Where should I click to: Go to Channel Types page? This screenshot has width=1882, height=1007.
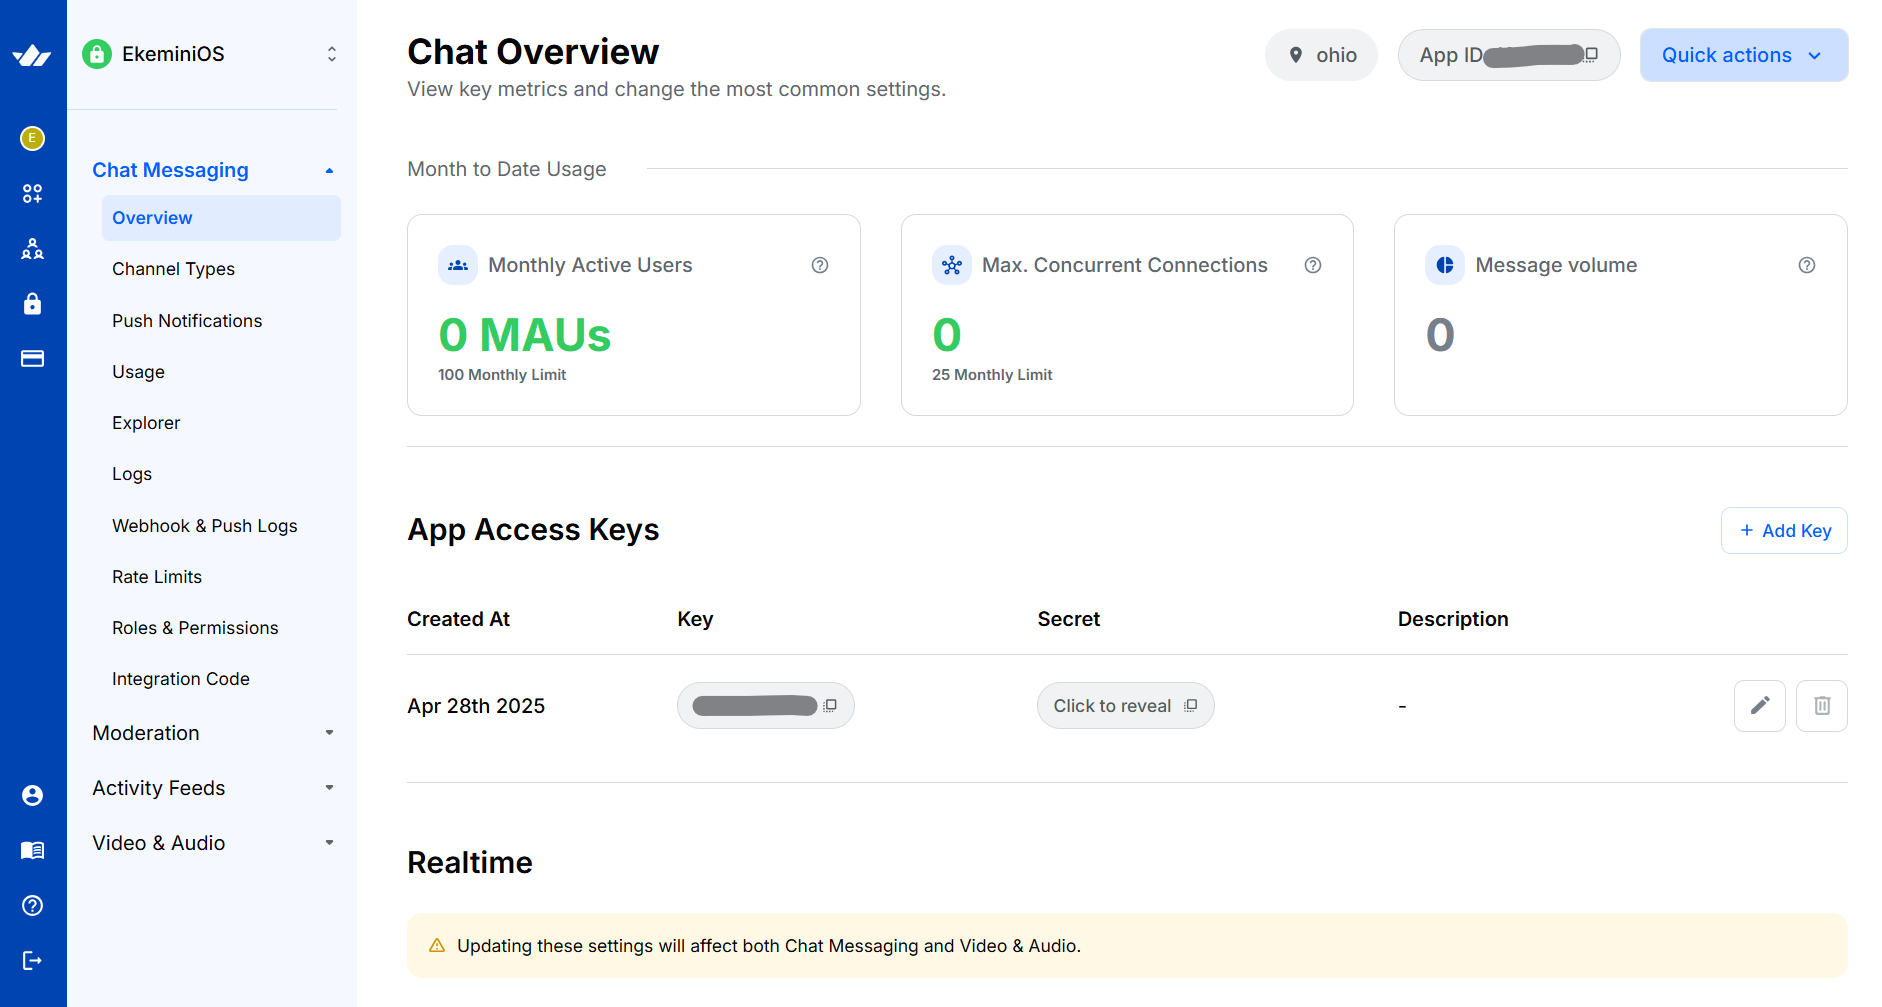[x=173, y=269]
